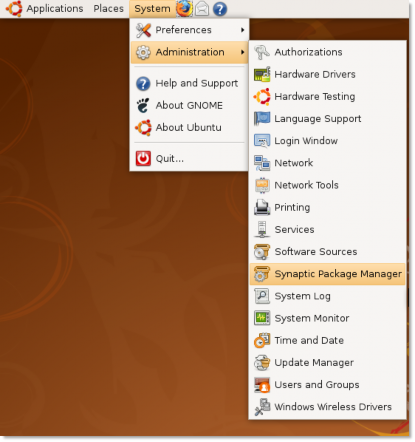The image size is (415, 442).
Task: Click the red power icon for Quit
Action: click(x=143, y=158)
